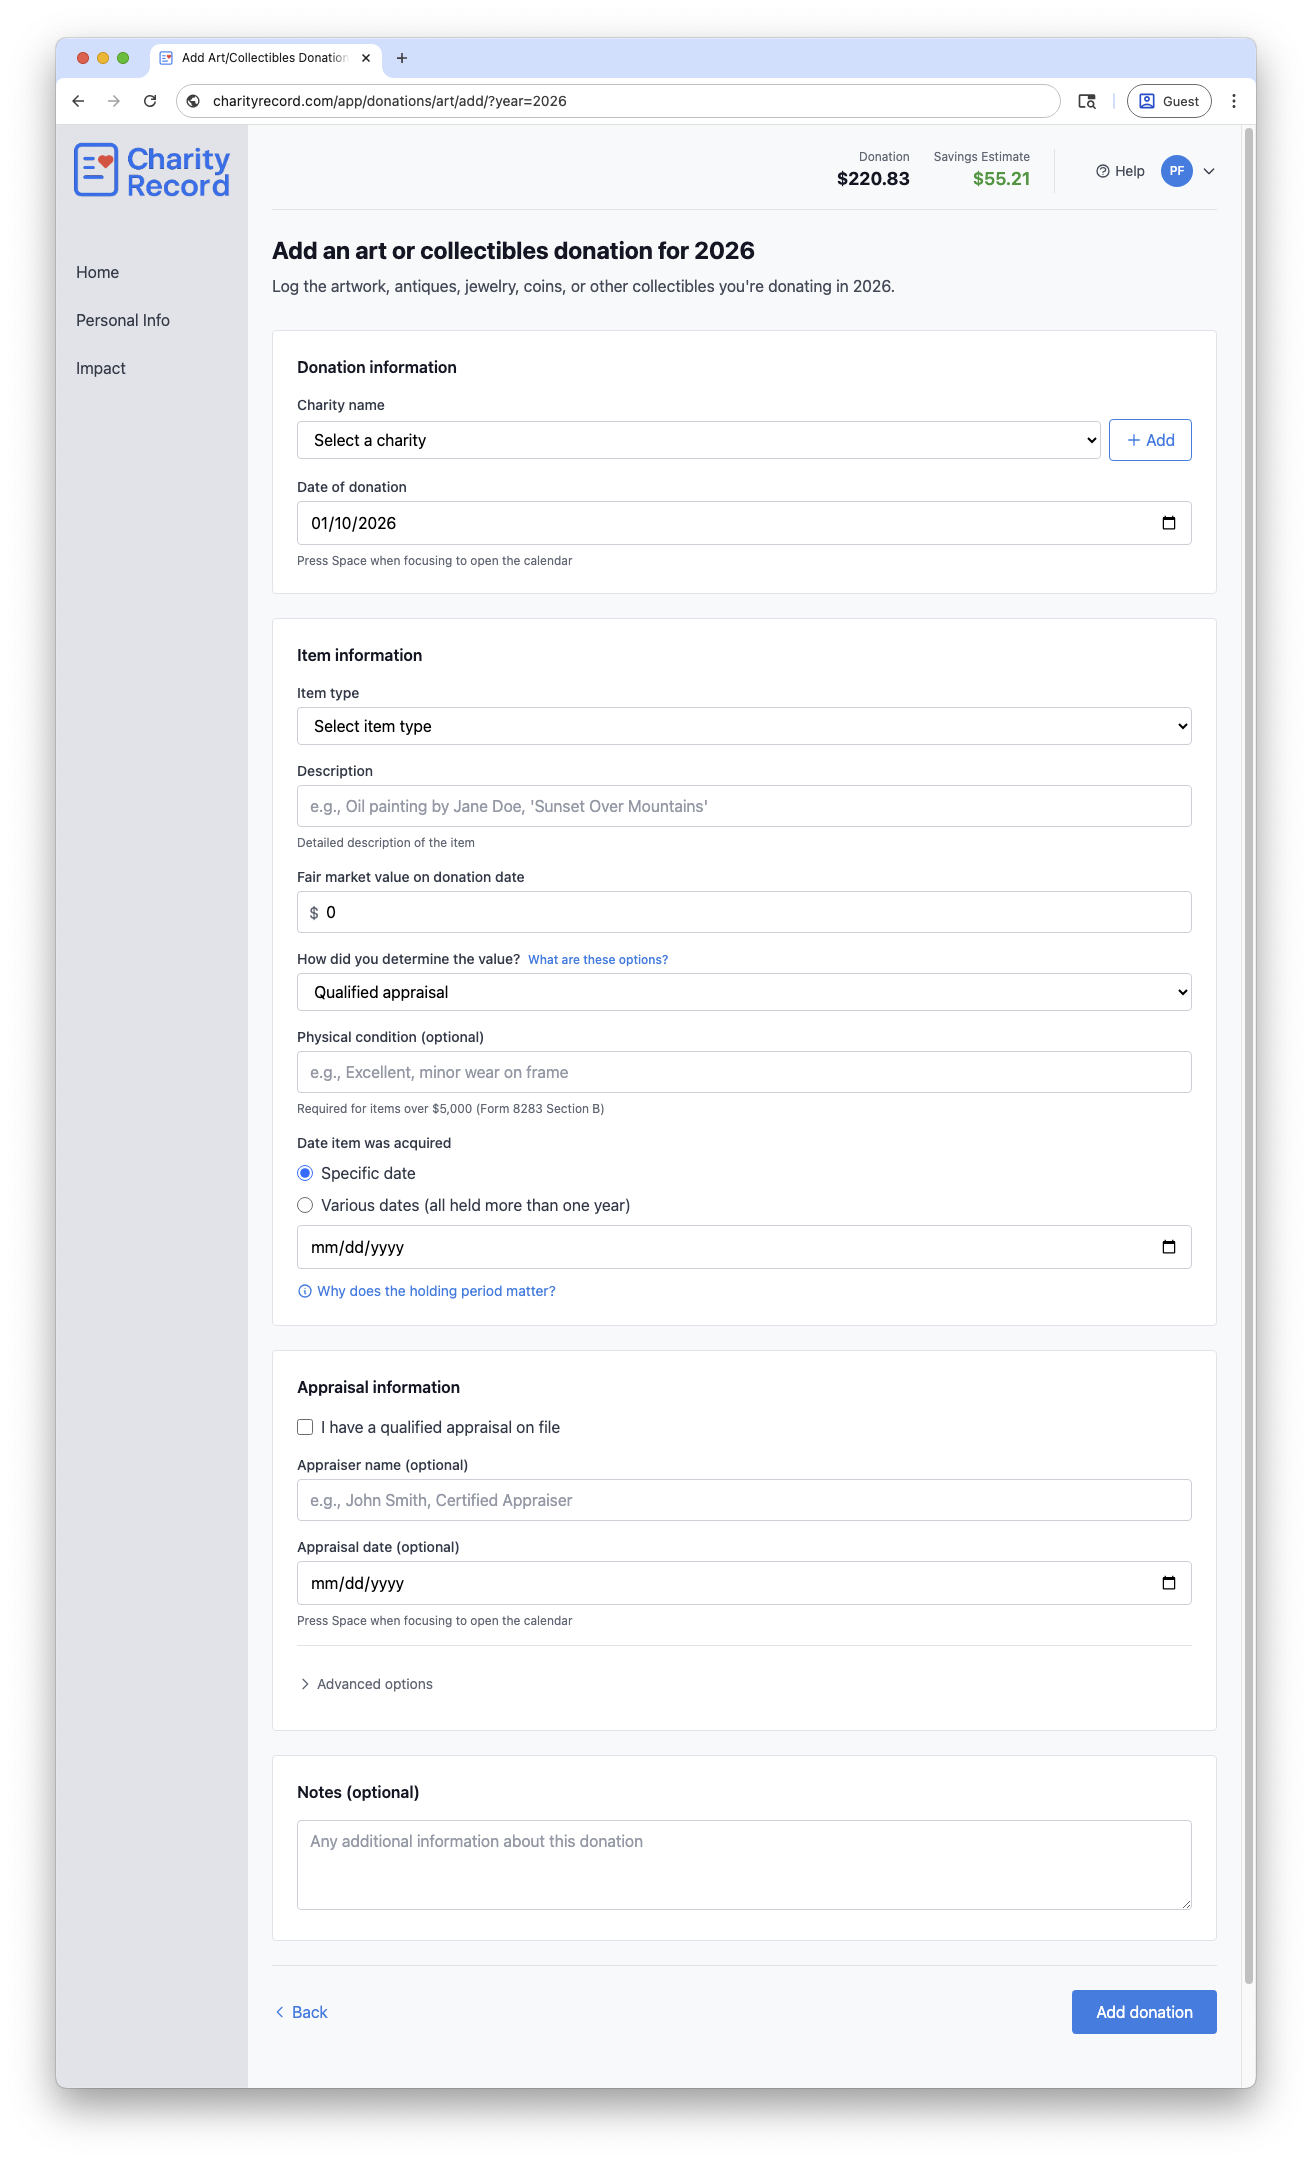Image resolution: width=1312 pixels, height=2162 pixels.
Task: Go to Personal Info in sidebar
Action: (123, 320)
